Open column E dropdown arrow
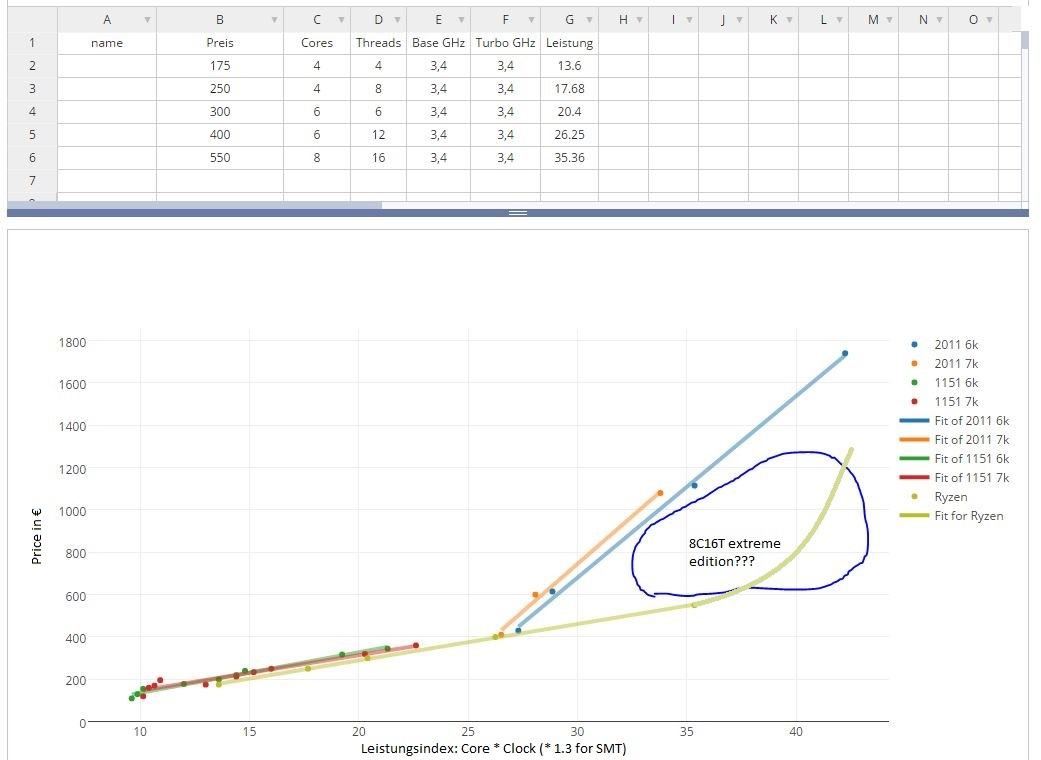Viewport: 1041px width, 760px height. 461,20
